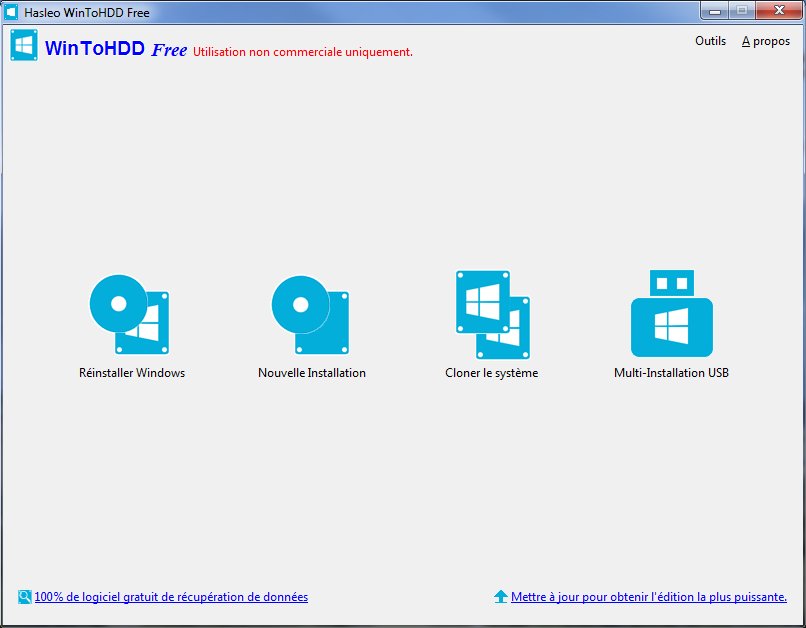Click the WinToHDD logo in header

24,45
